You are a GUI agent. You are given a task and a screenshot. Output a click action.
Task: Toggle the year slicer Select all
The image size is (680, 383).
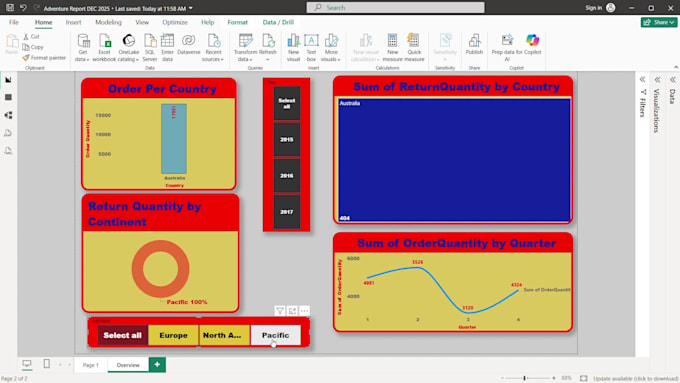(287, 103)
